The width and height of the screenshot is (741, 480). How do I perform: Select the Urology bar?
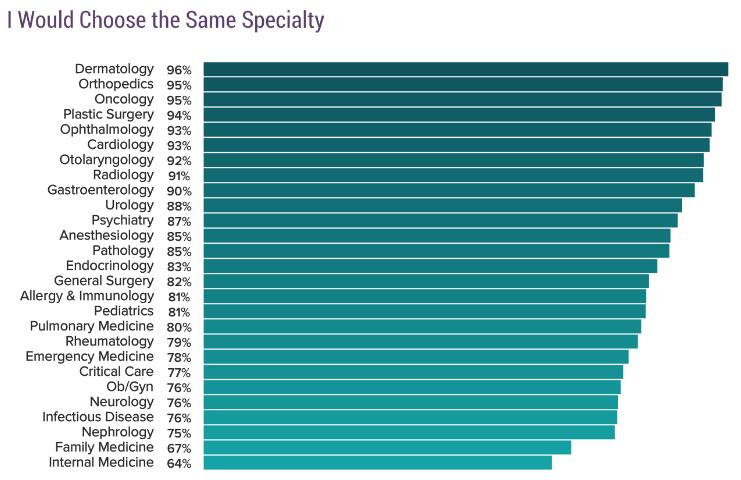pyautogui.click(x=442, y=205)
